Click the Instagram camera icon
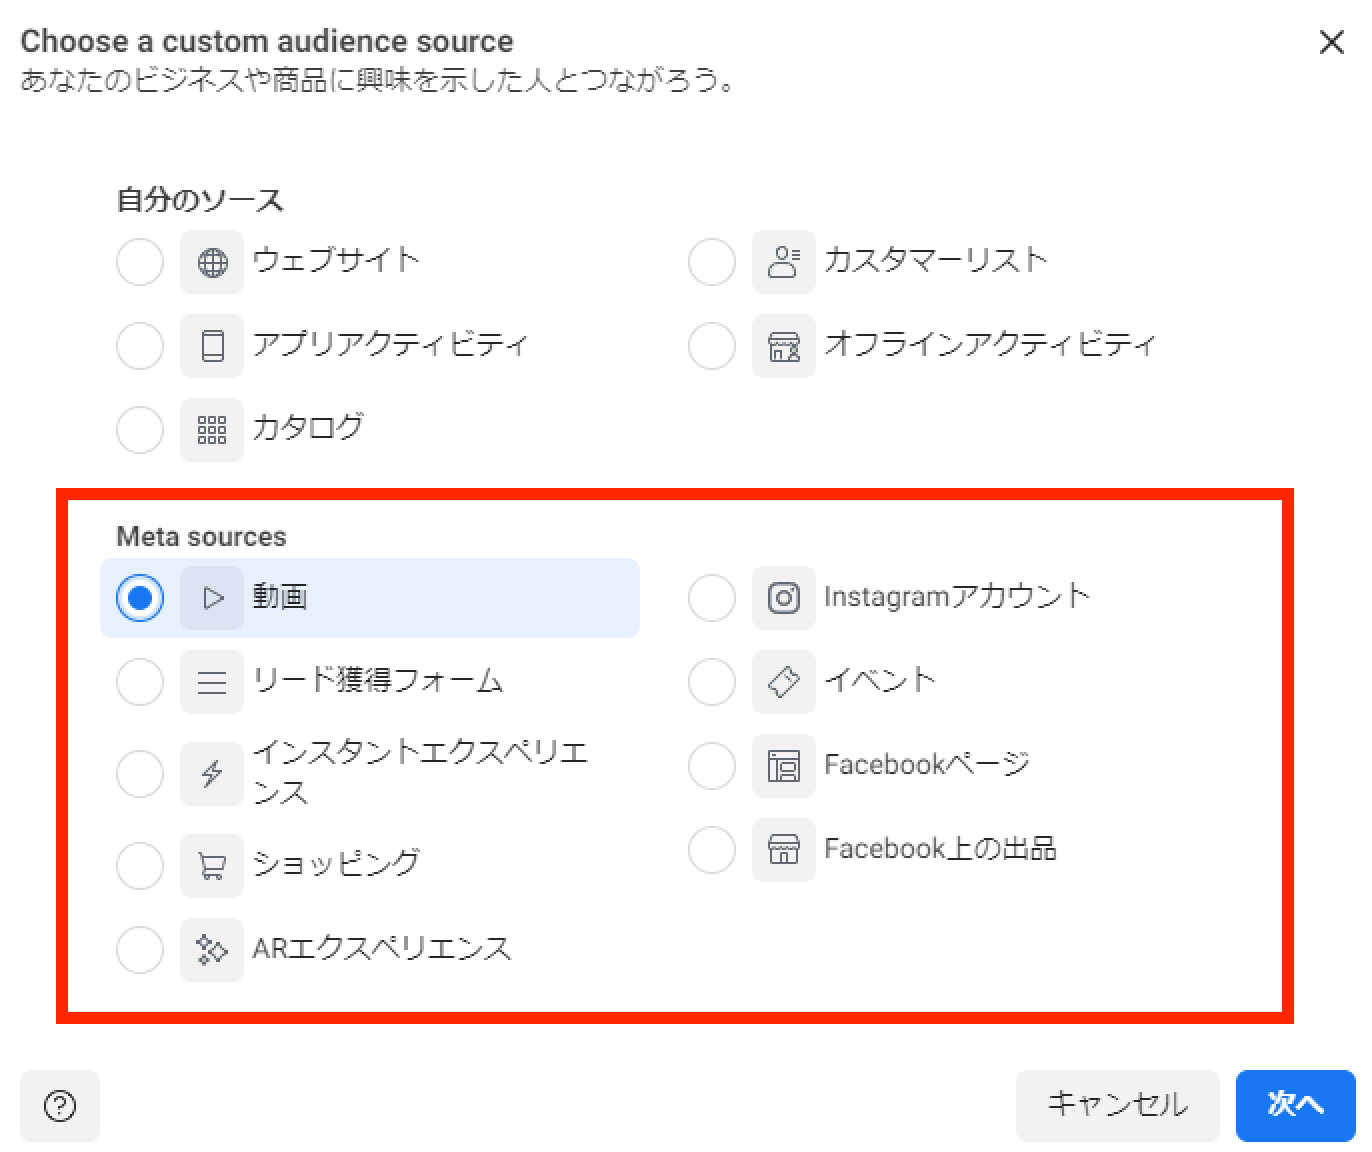This screenshot has width=1372, height=1152. [783, 598]
